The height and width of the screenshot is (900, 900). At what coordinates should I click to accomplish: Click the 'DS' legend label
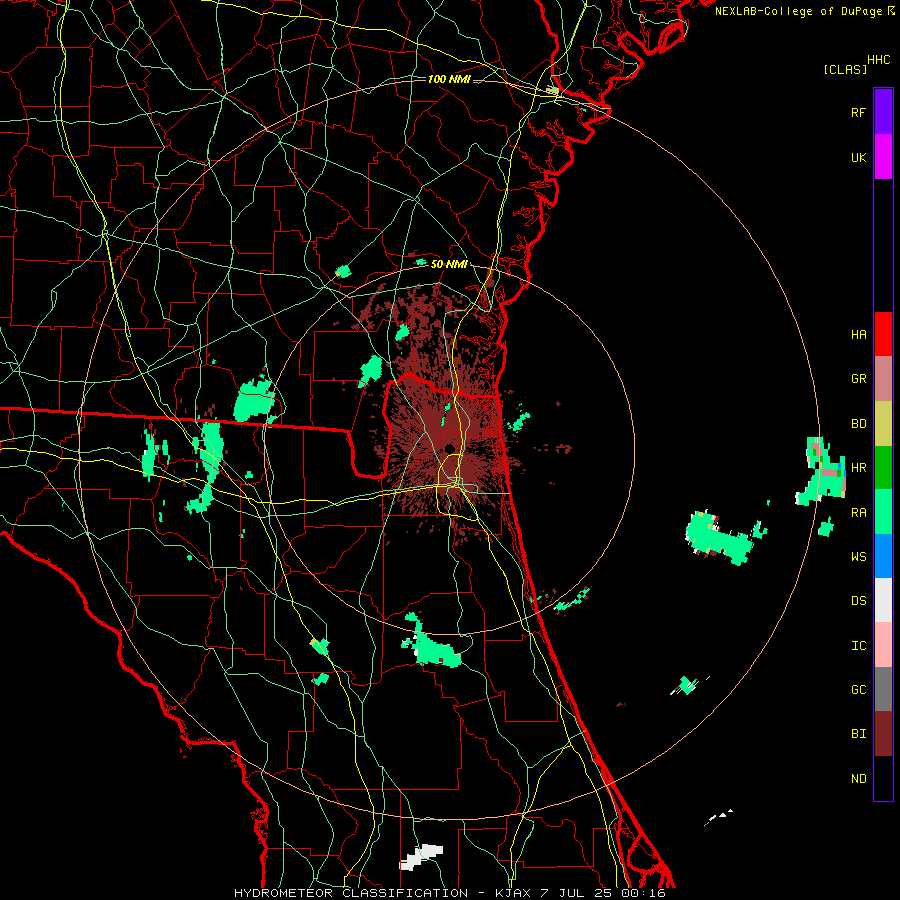tap(858, 601)
